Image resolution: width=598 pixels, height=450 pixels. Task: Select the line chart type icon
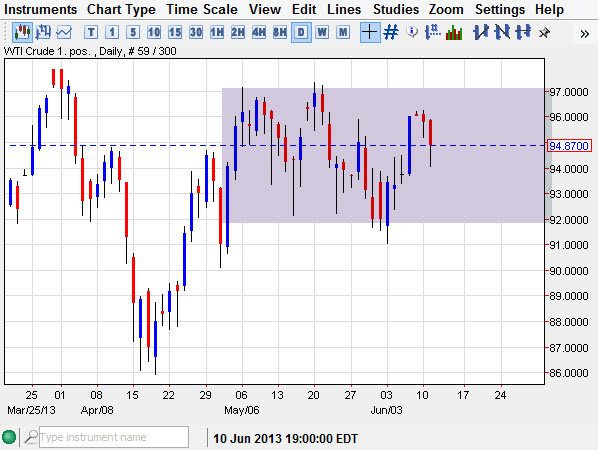tap(64, 32)
